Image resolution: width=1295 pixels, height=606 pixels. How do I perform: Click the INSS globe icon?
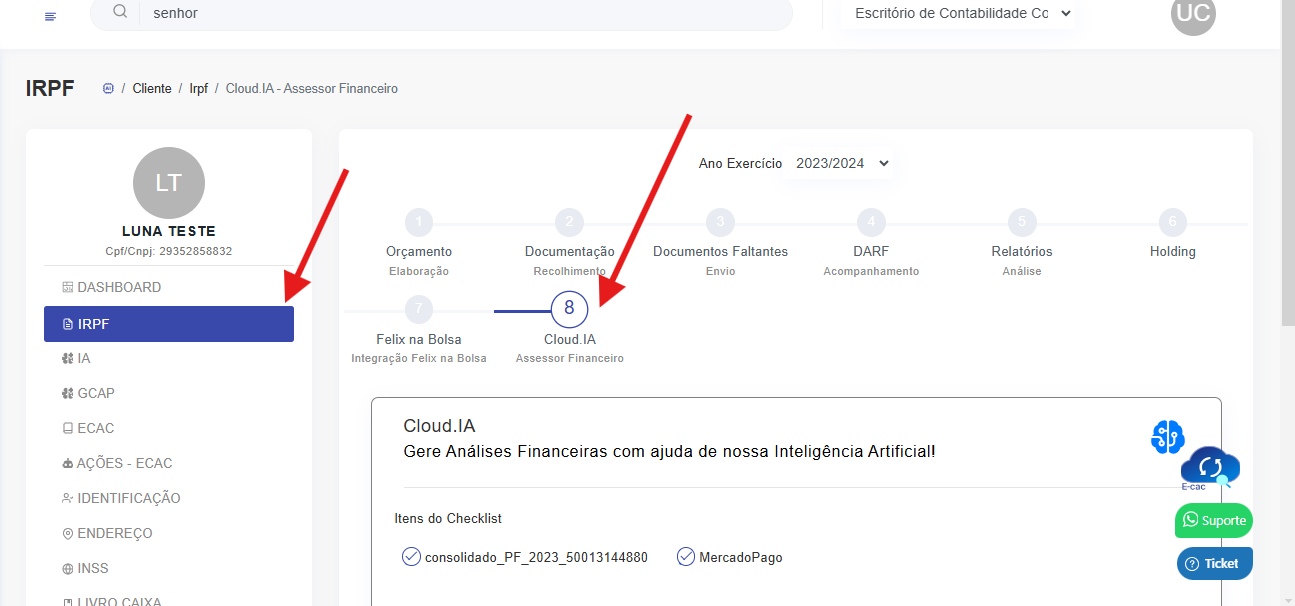click(x=68, y=568)
